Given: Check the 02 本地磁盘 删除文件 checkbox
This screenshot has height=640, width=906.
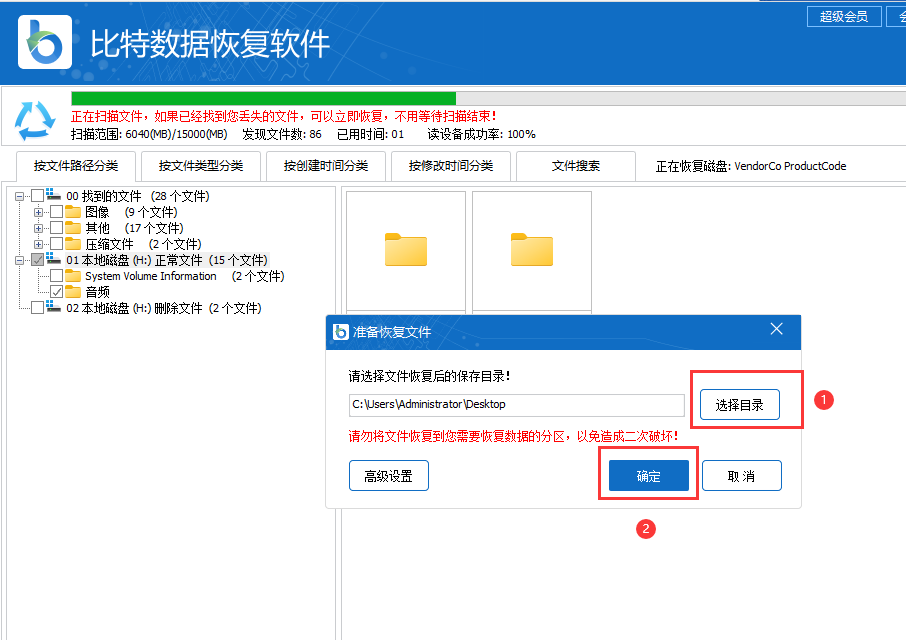Looking at the screenshot, I should click(38, 307).
